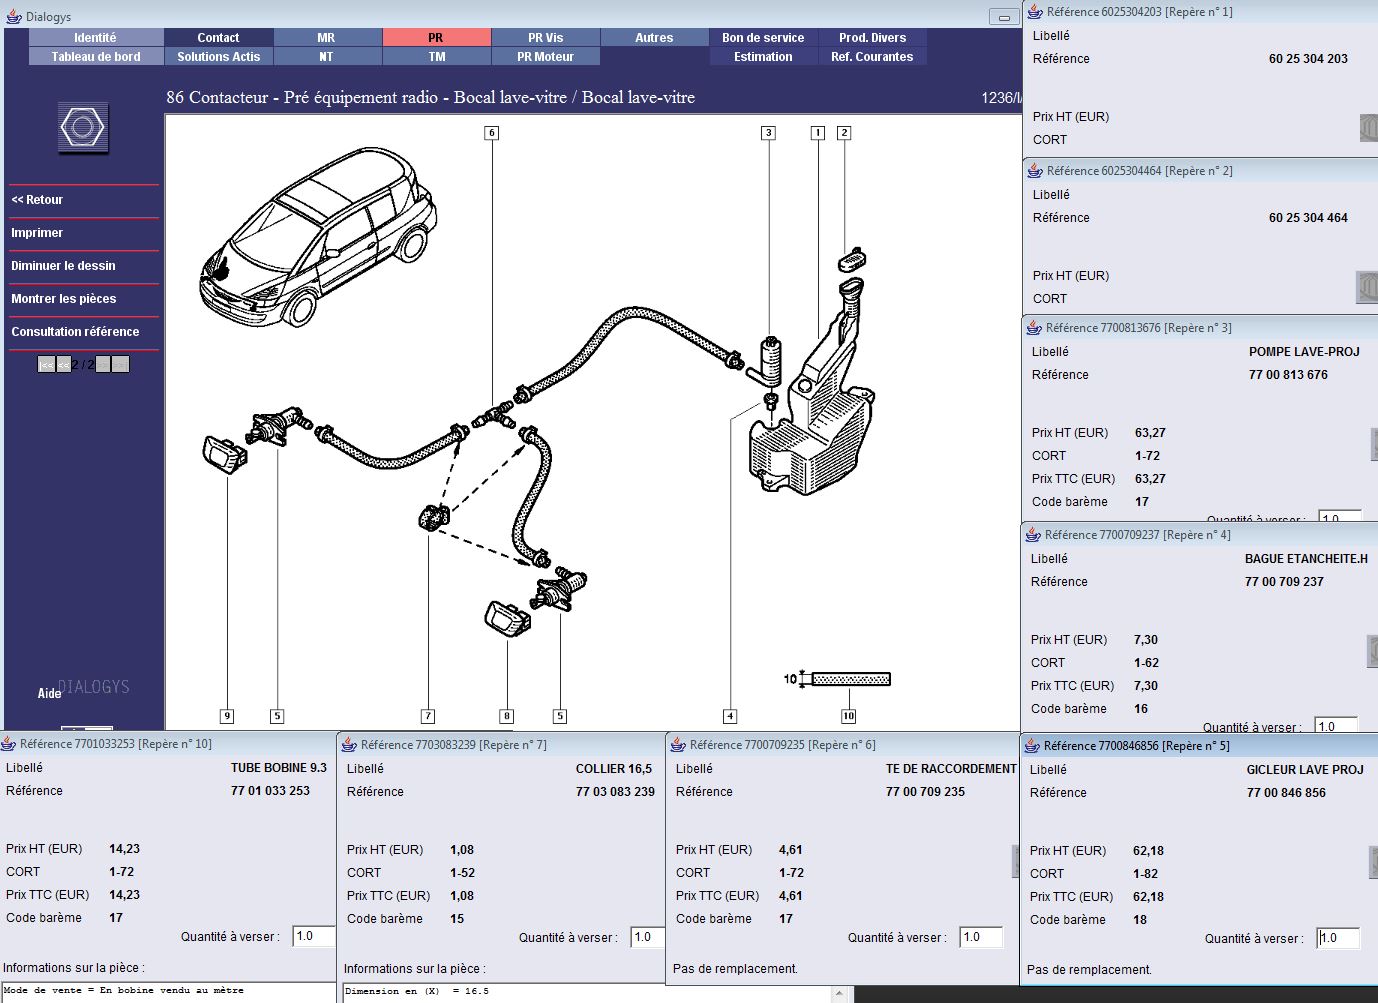Select callout number 10 below the tube

(x=848, y=716)
